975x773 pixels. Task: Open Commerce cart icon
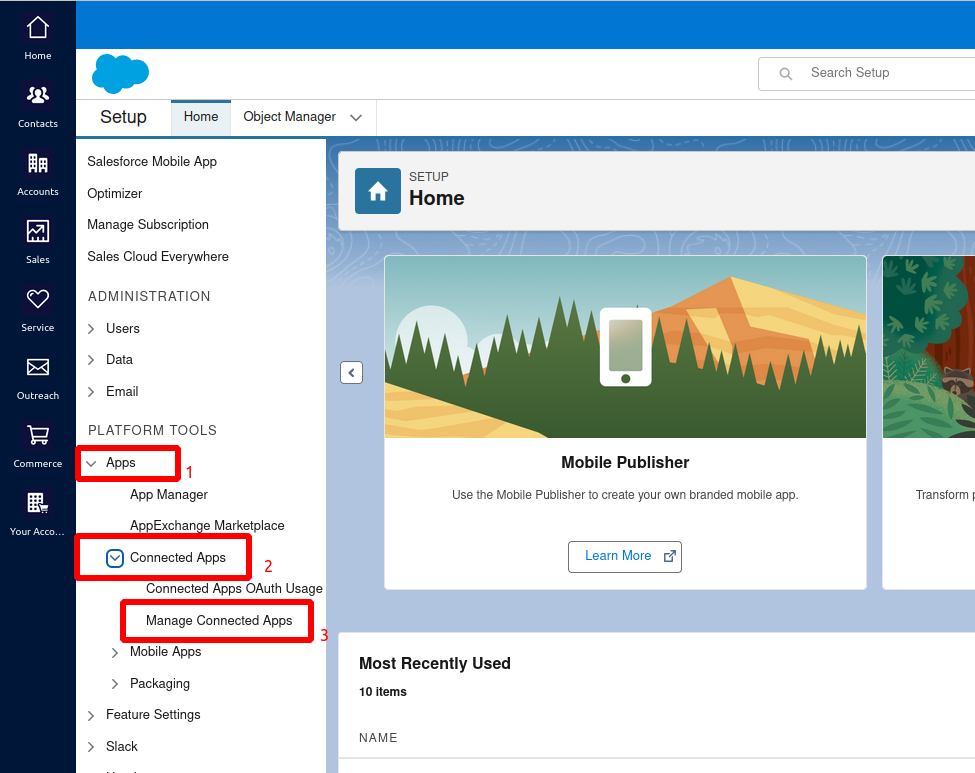tap(37, 435)
